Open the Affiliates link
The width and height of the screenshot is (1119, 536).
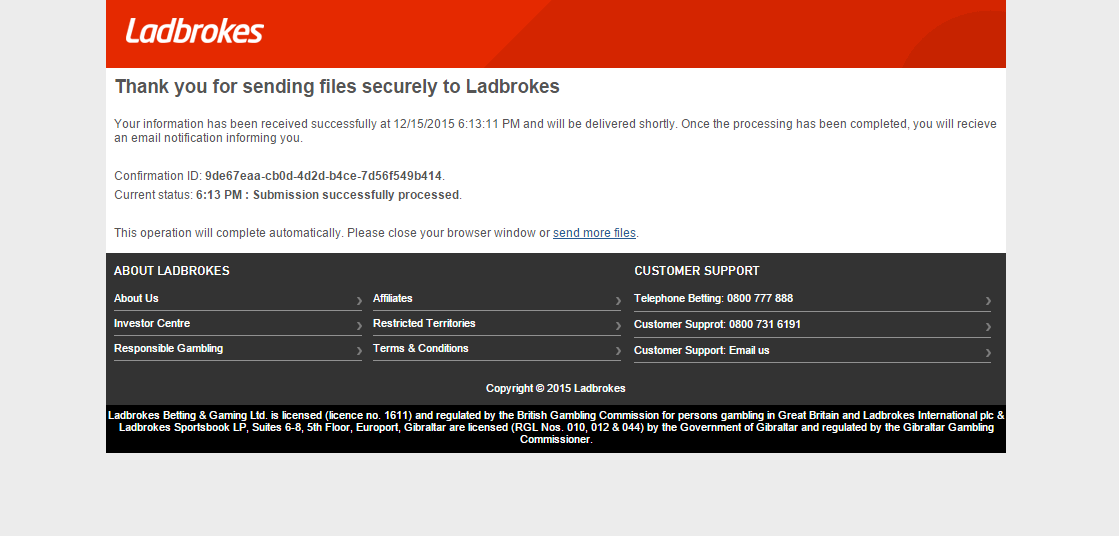coord(393,298)
